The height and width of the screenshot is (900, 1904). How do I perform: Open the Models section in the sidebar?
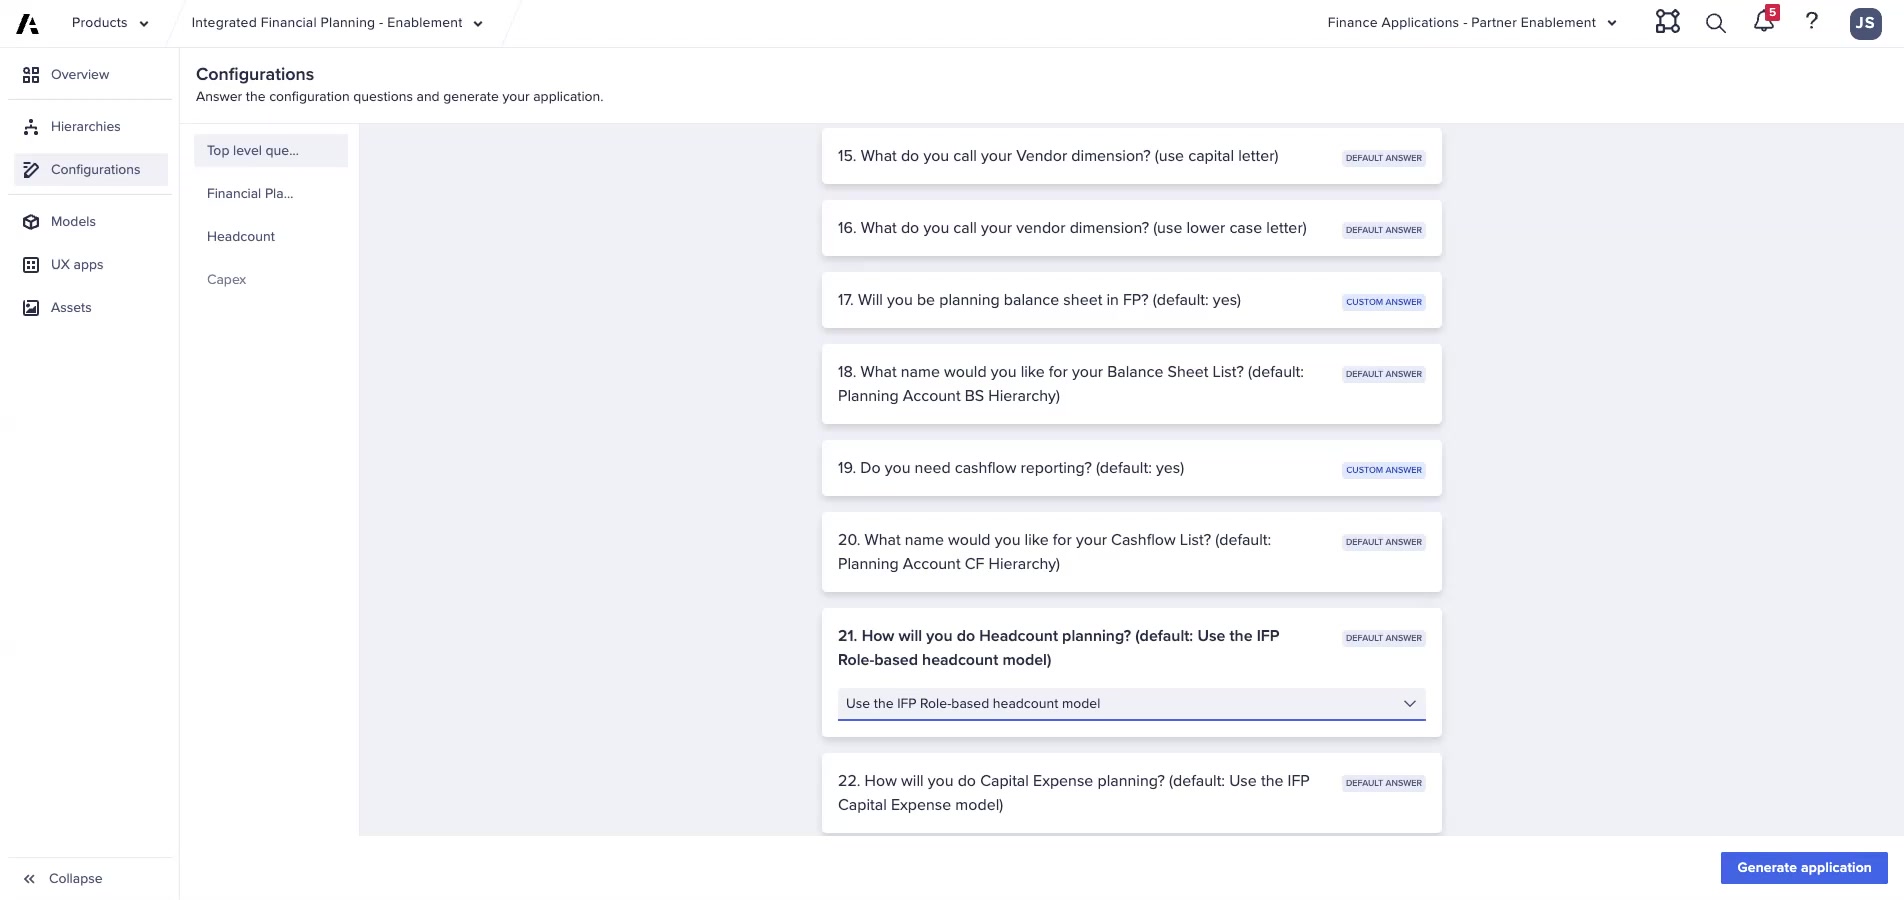[73, 221]
